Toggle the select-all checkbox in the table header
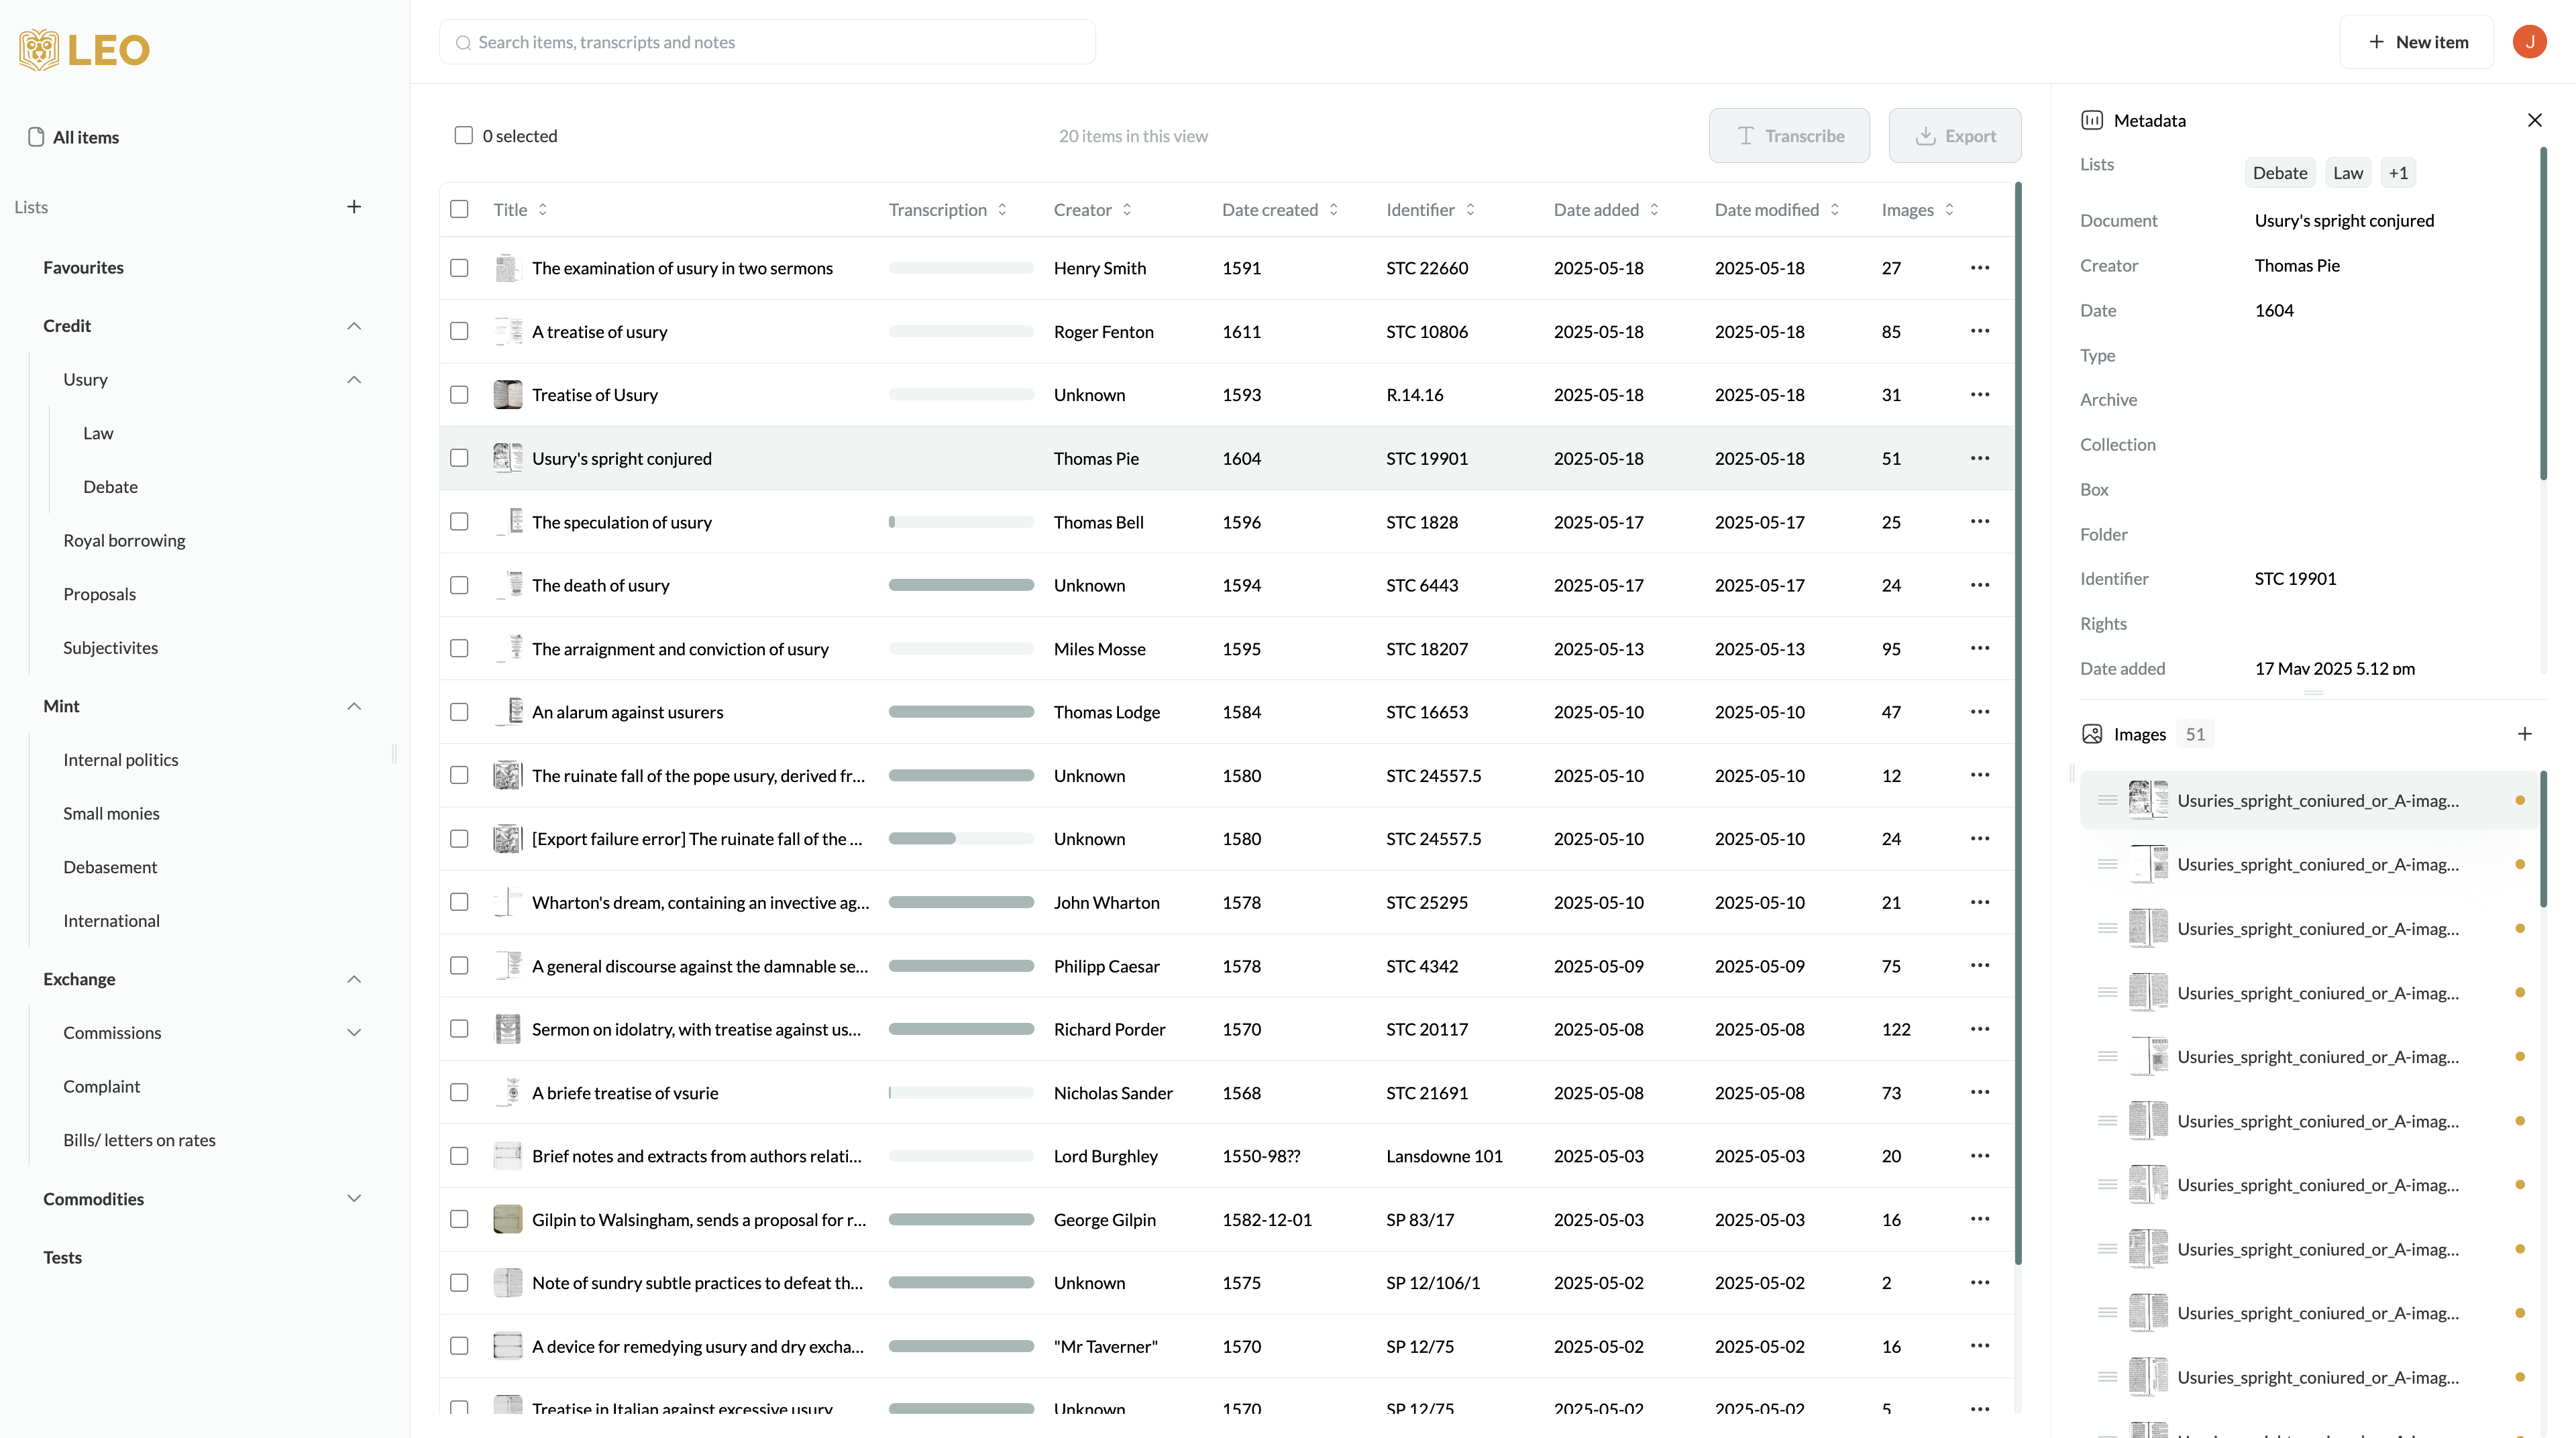The width and height of the screenshot is (2576, 1438). tap(459, 209)
